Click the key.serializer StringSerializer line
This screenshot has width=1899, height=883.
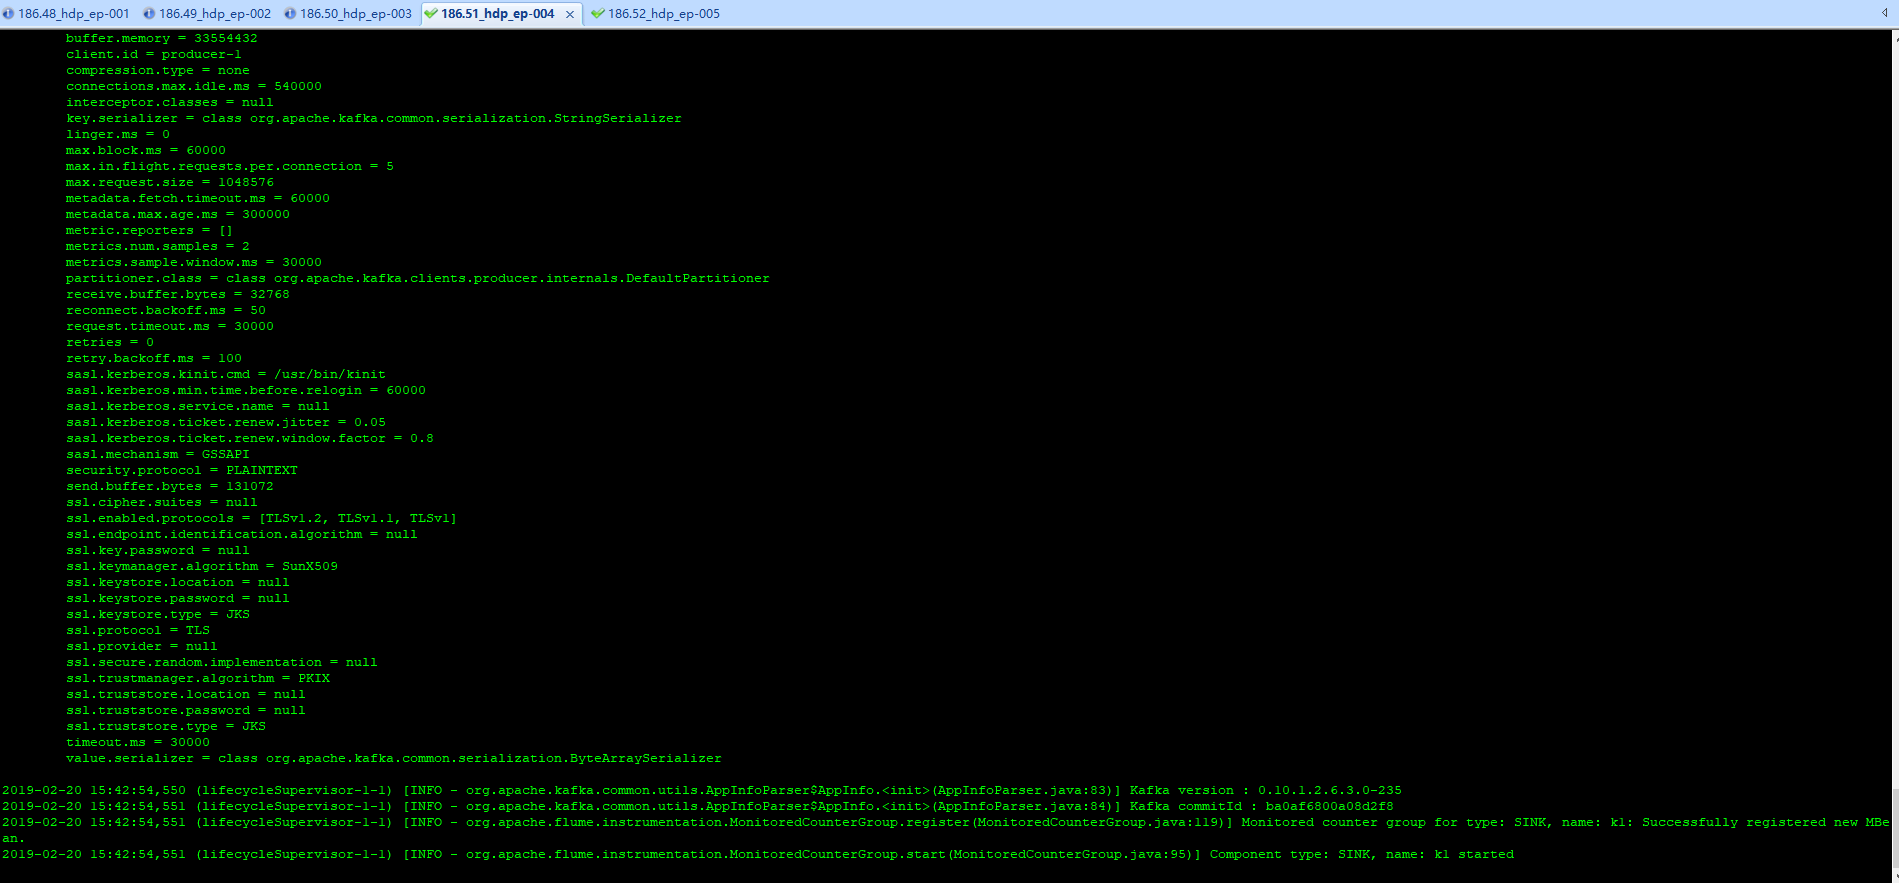[373, 118]
